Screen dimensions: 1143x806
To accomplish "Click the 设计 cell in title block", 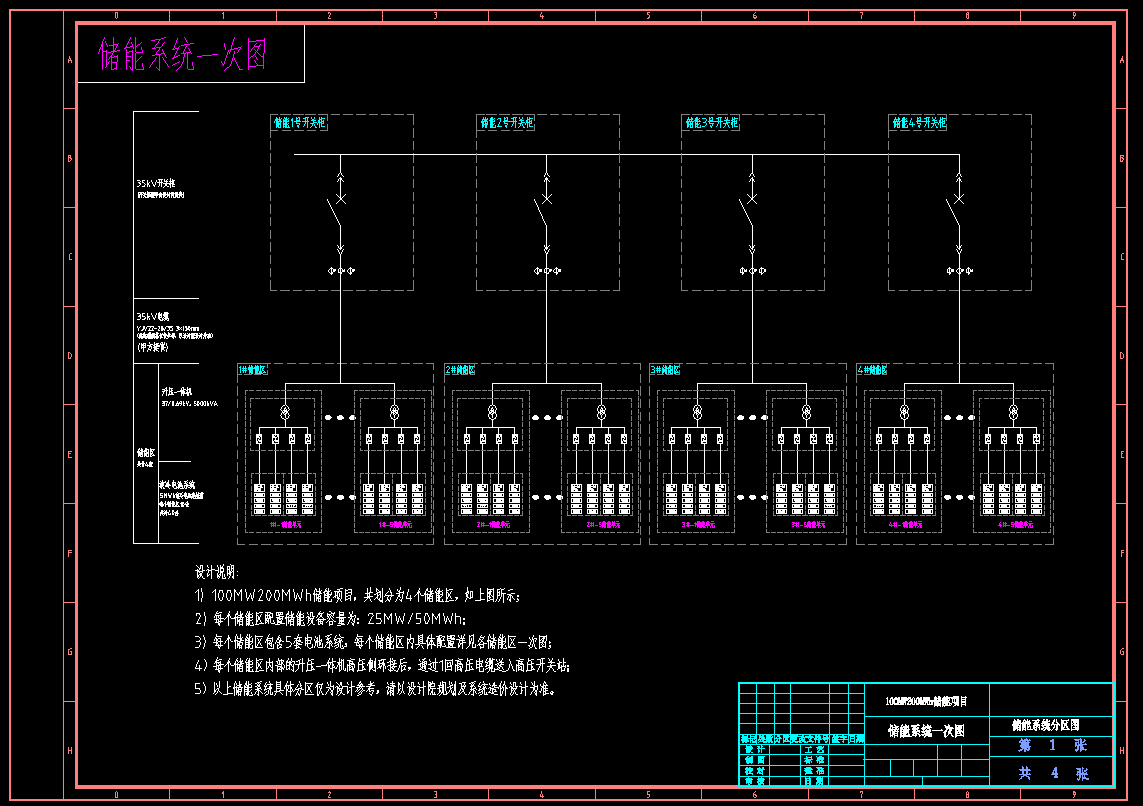I will [754, 749].
